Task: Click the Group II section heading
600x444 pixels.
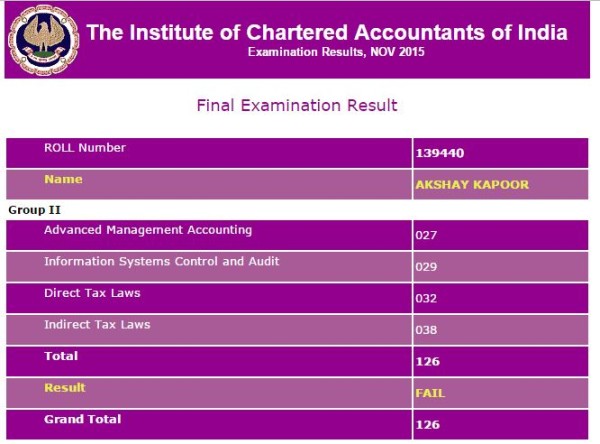Action: tap(31, 210)
